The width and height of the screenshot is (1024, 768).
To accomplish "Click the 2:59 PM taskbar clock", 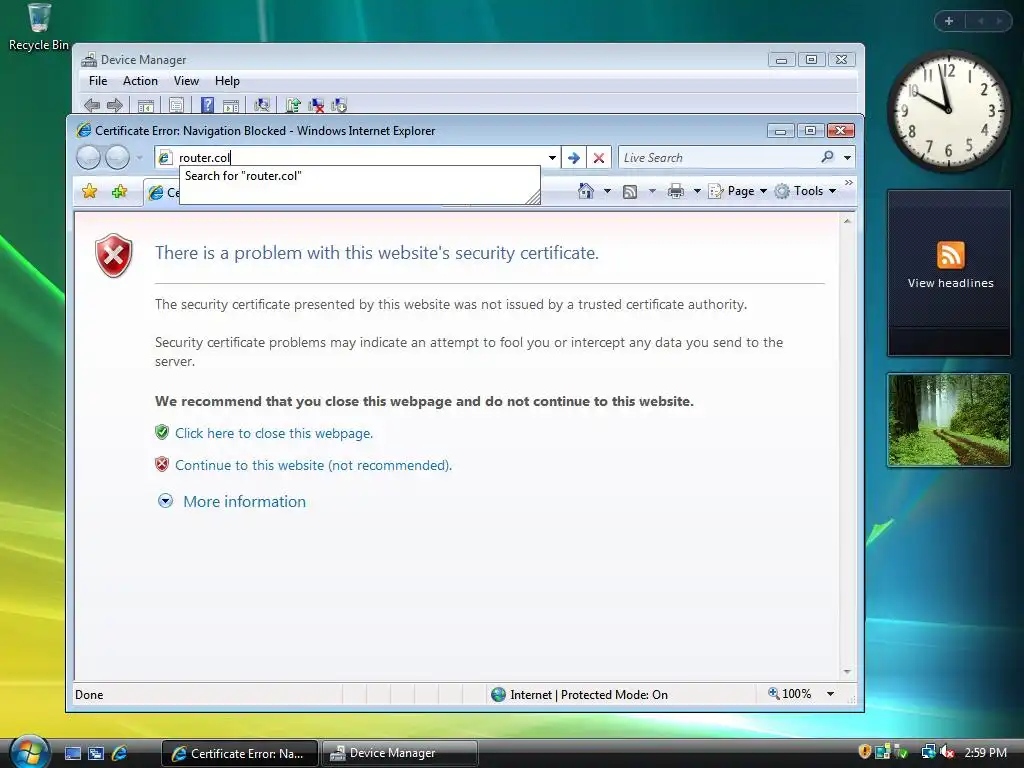I will (985, 752).
